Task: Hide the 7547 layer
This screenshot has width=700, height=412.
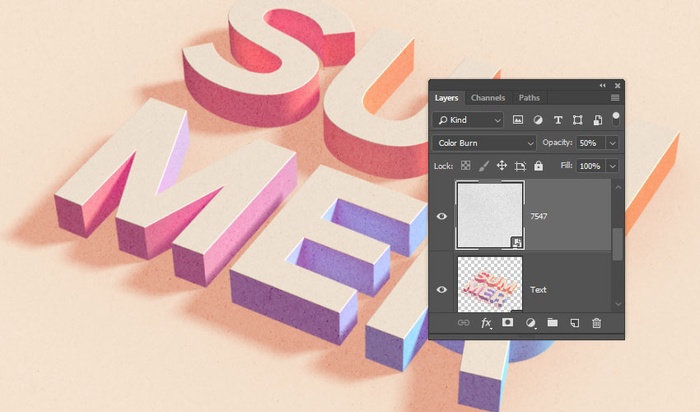Action: [442, 216]
